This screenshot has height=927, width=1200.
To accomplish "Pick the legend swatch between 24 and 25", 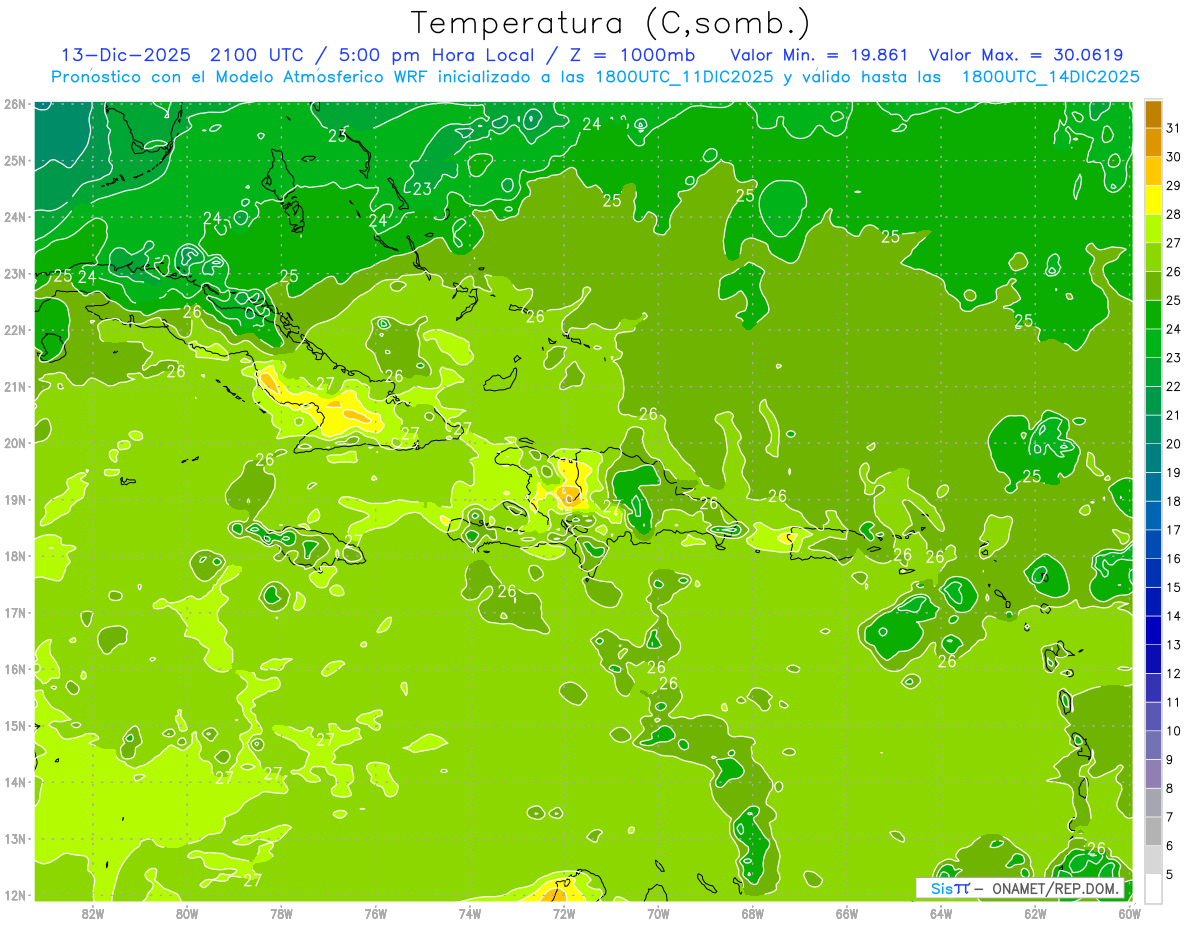I will pos(1153,314).
